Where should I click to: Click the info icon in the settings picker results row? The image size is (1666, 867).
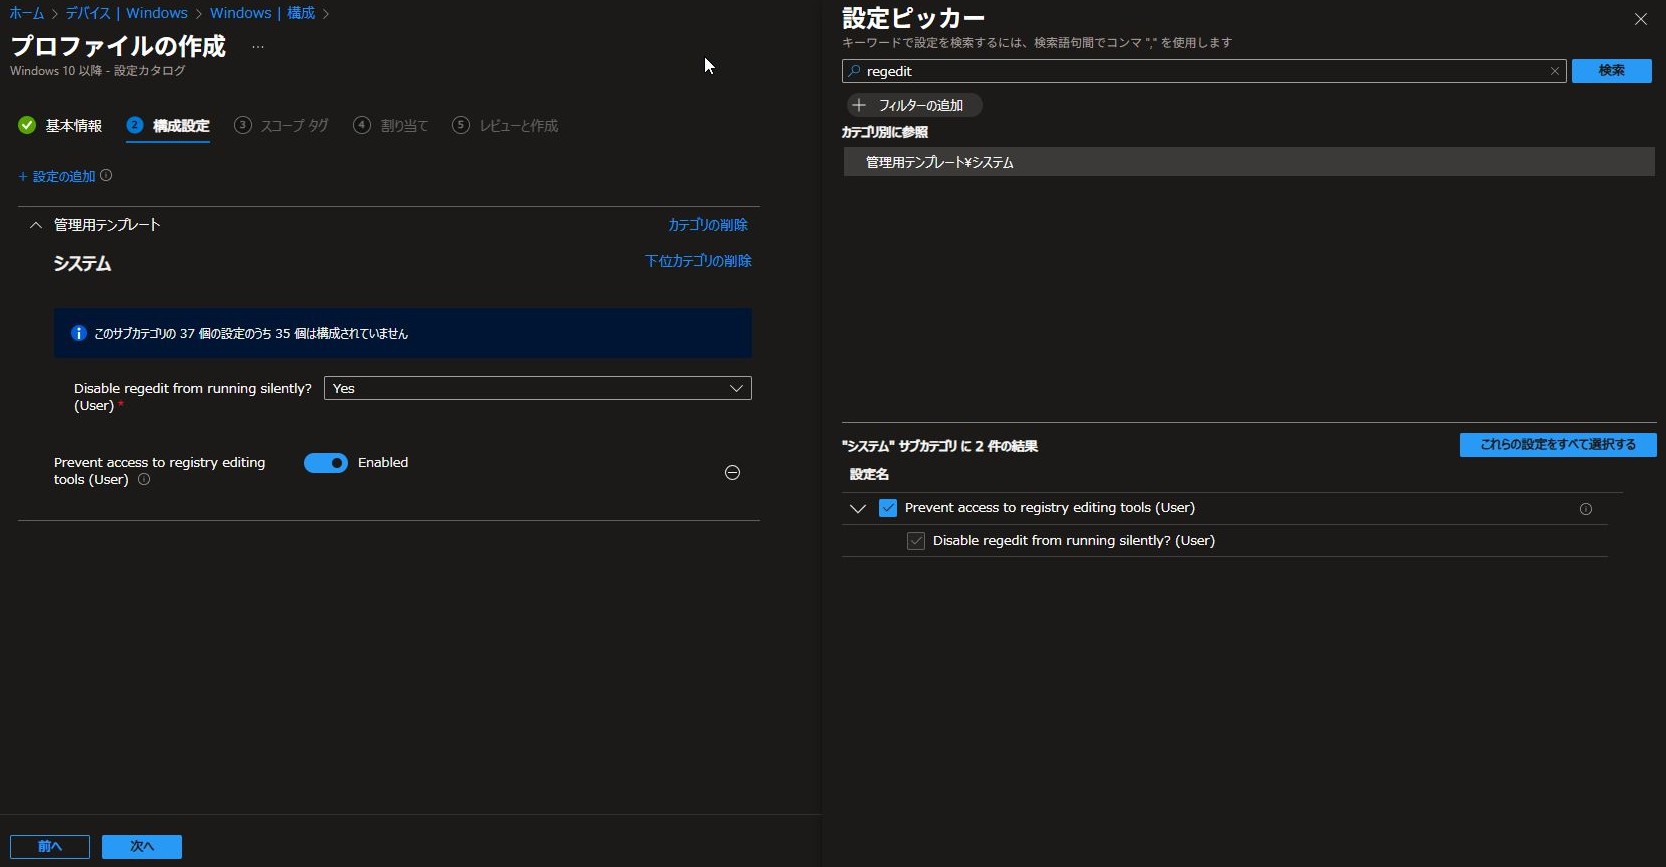click(1585, 509)
